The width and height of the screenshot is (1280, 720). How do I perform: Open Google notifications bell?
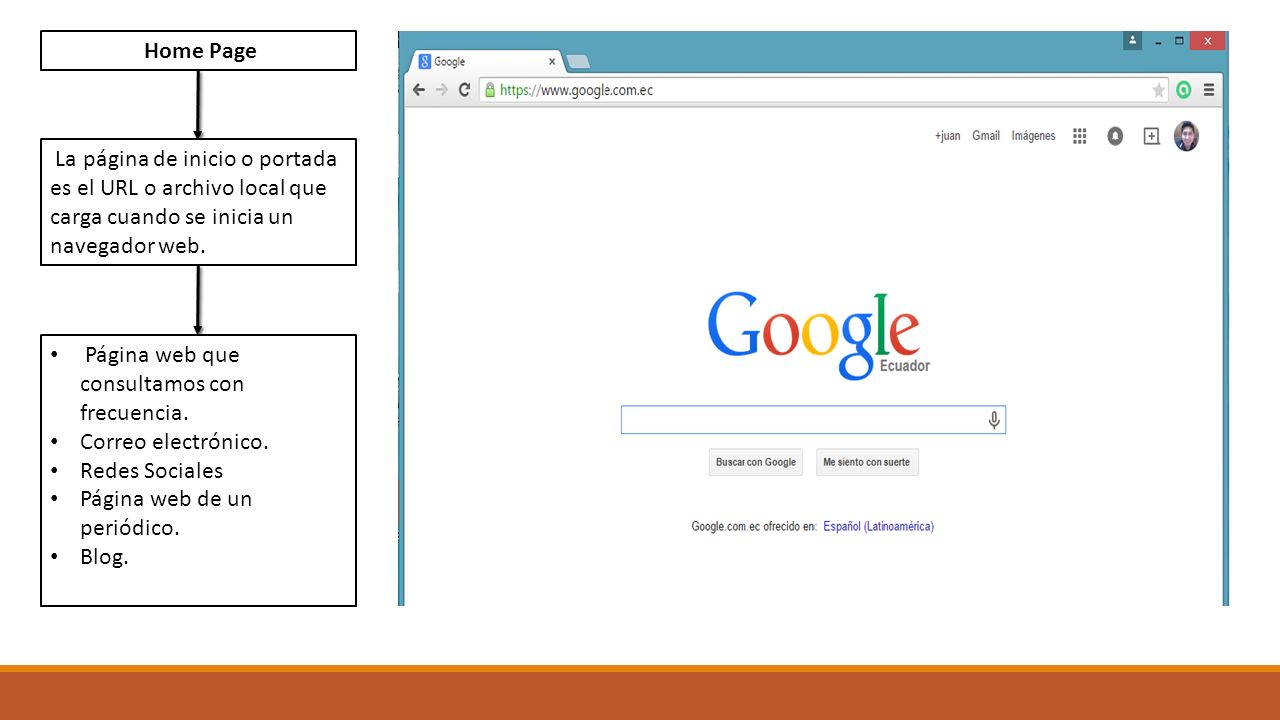pyautogui.click(x=1115, y=136)
